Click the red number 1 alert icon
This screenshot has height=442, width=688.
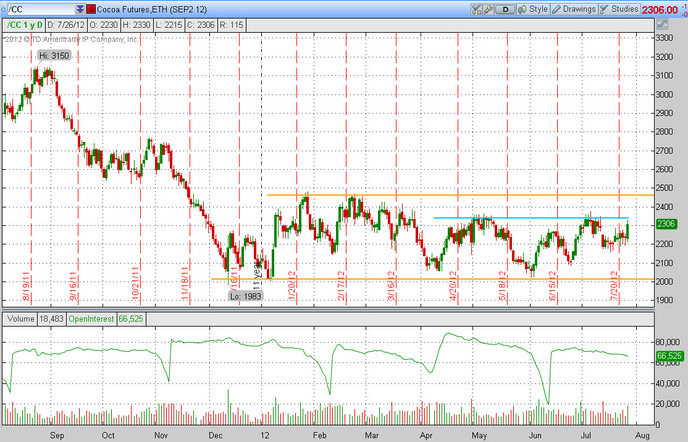point(91,9)
